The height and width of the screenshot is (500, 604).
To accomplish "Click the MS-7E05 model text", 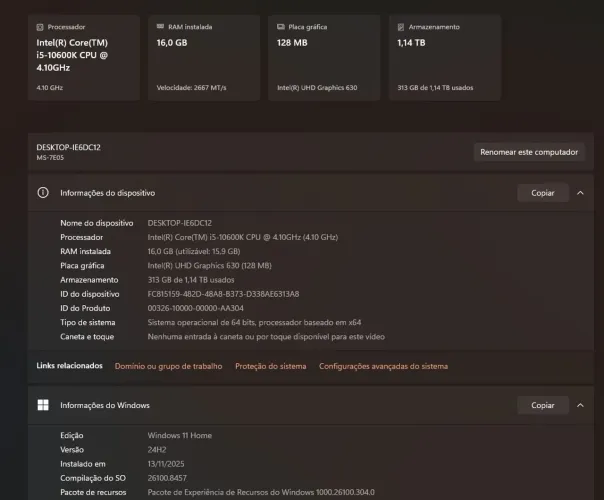I will click(50, 158).
